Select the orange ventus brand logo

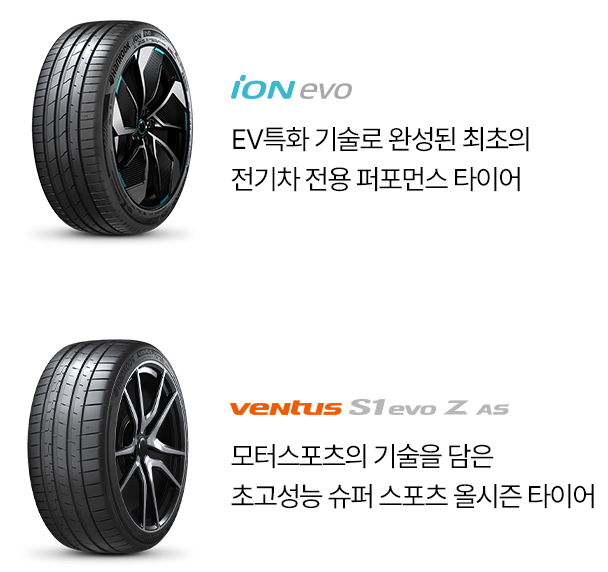pyautogui.click(x=285, y=408)
